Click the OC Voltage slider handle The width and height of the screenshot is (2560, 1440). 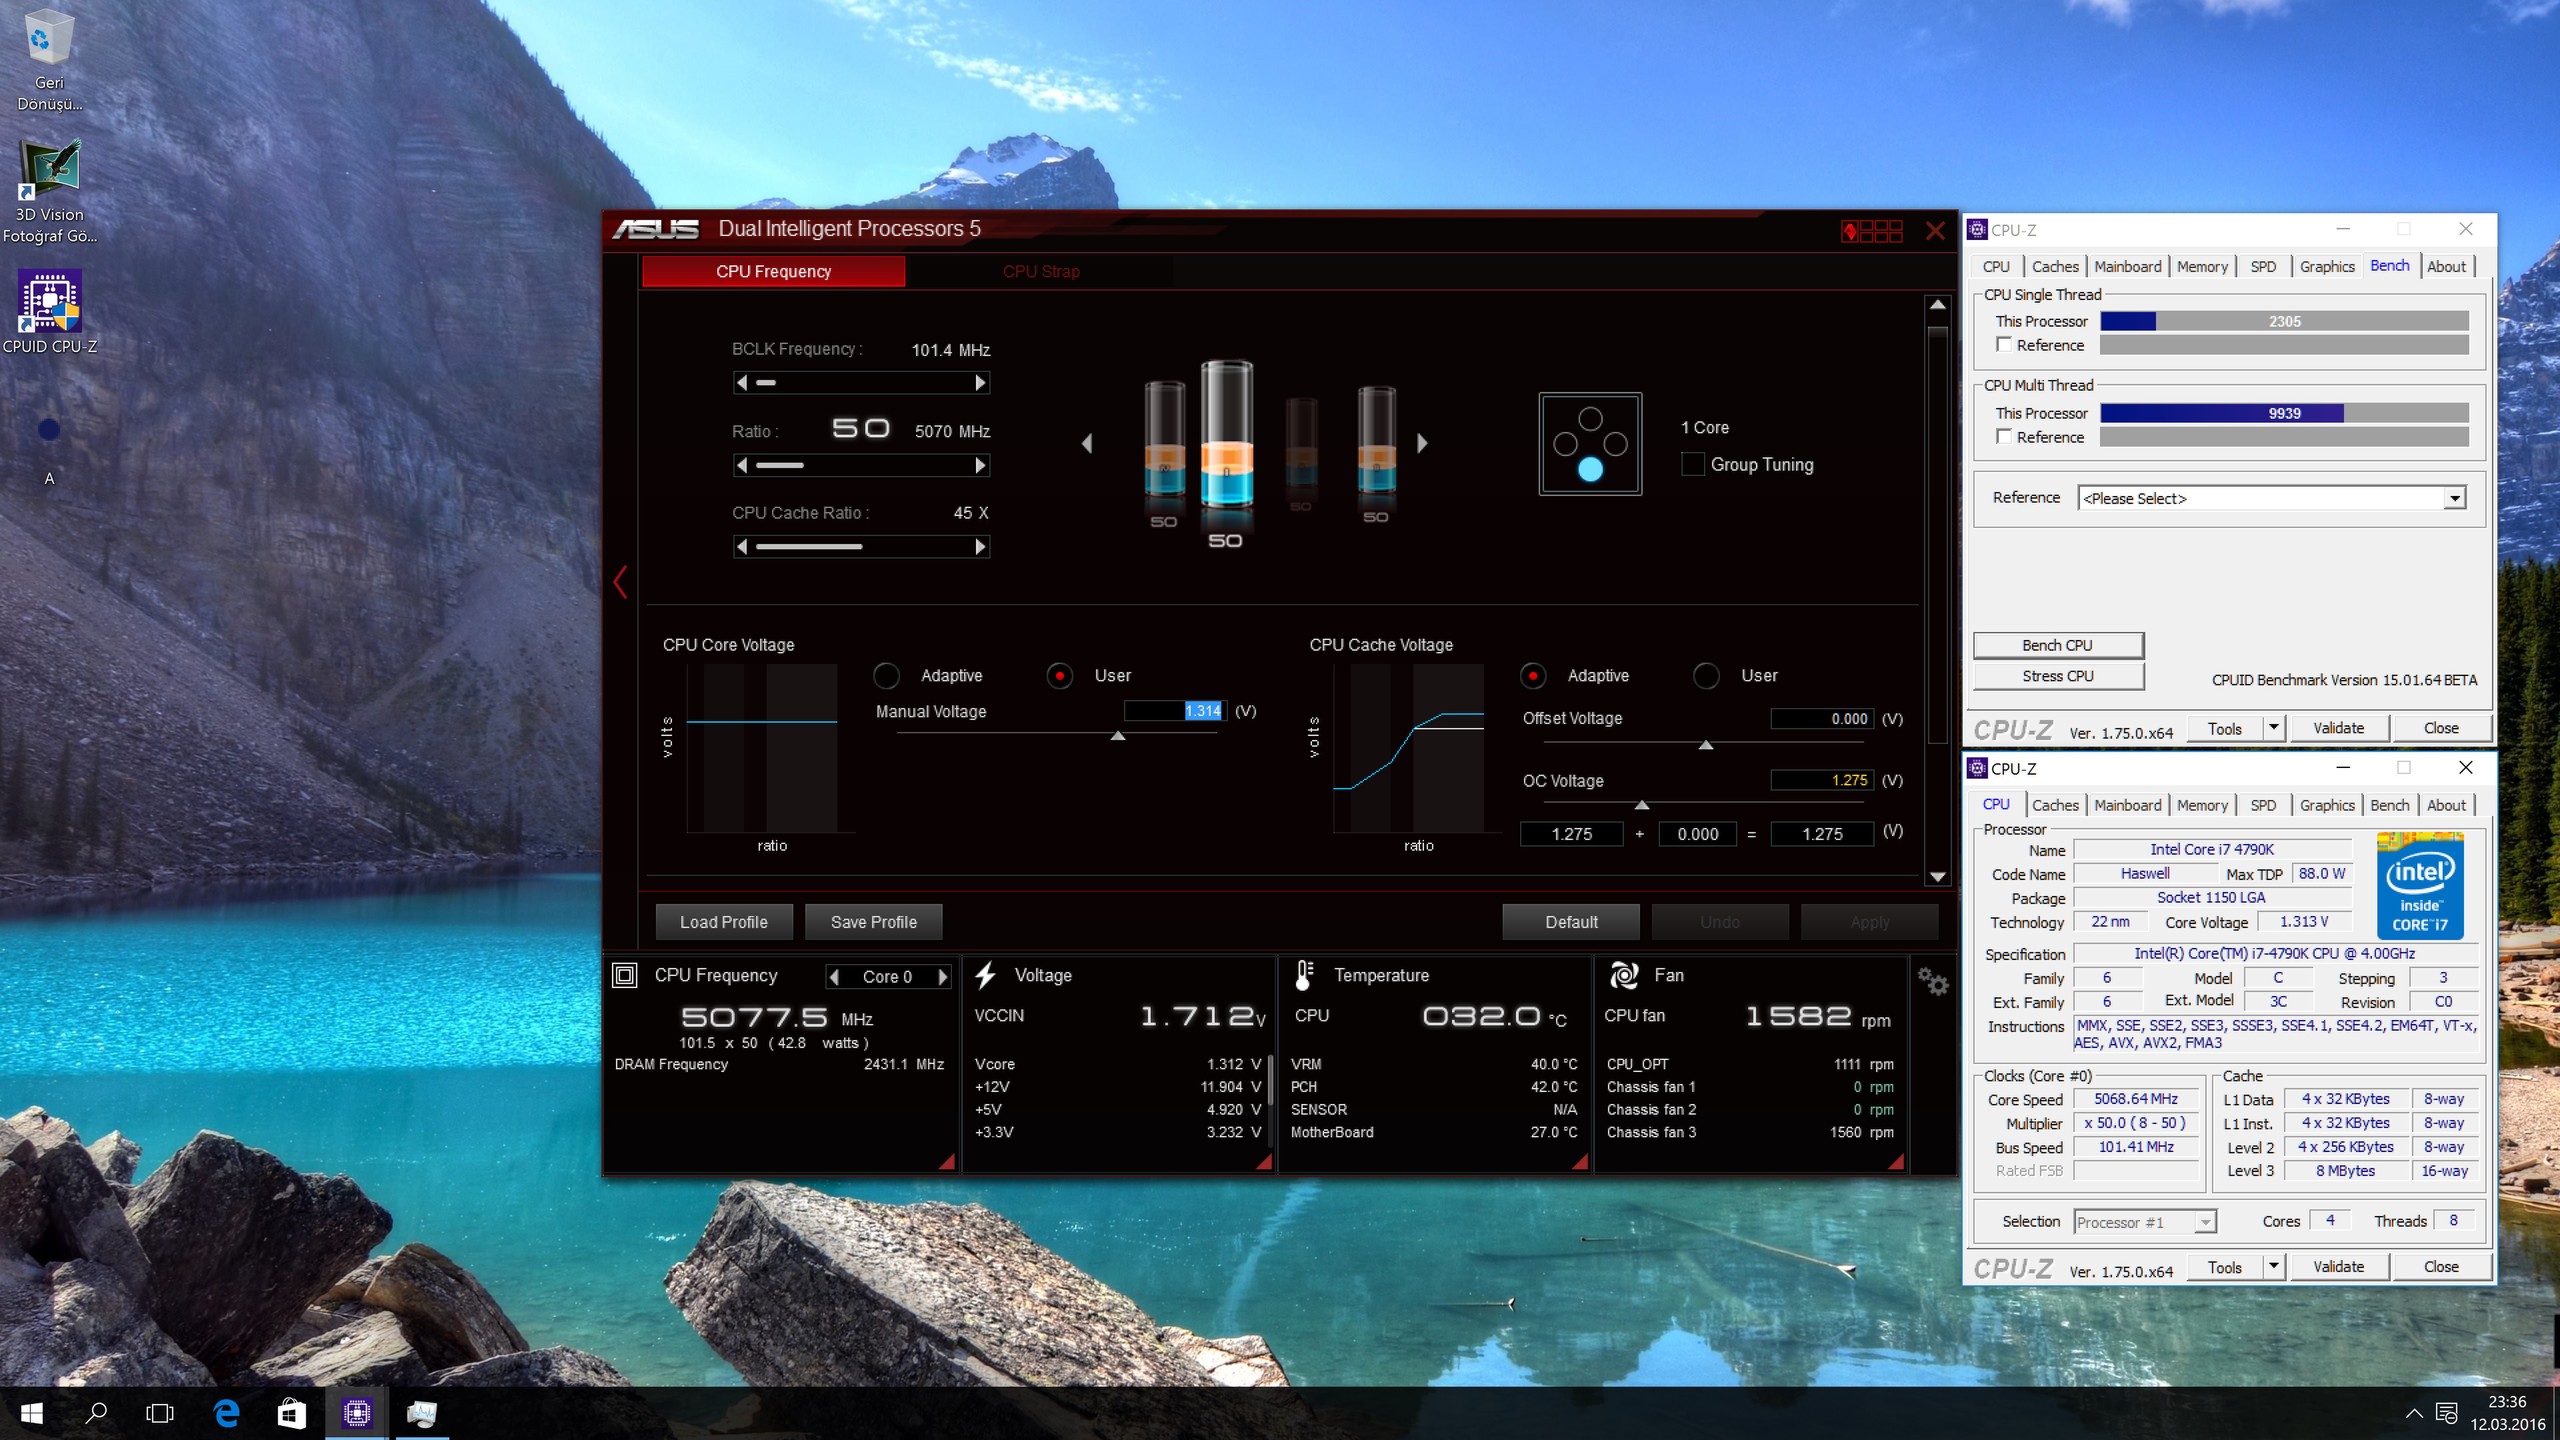coord(1642,805)
